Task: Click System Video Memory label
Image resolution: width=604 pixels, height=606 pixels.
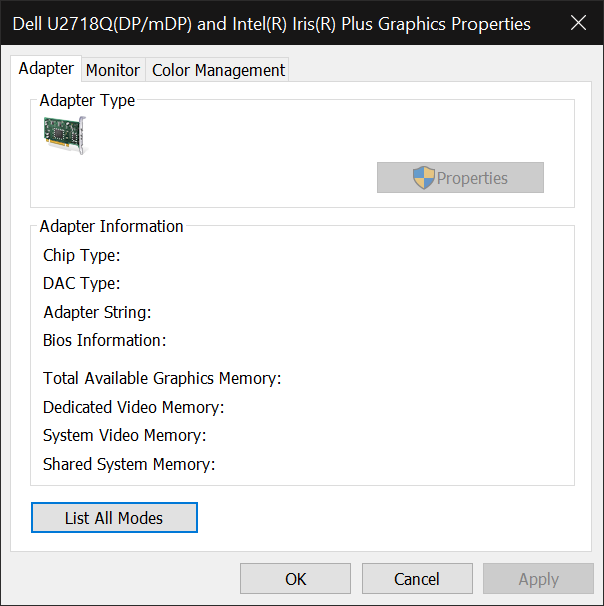Action: tap(124, 436)
